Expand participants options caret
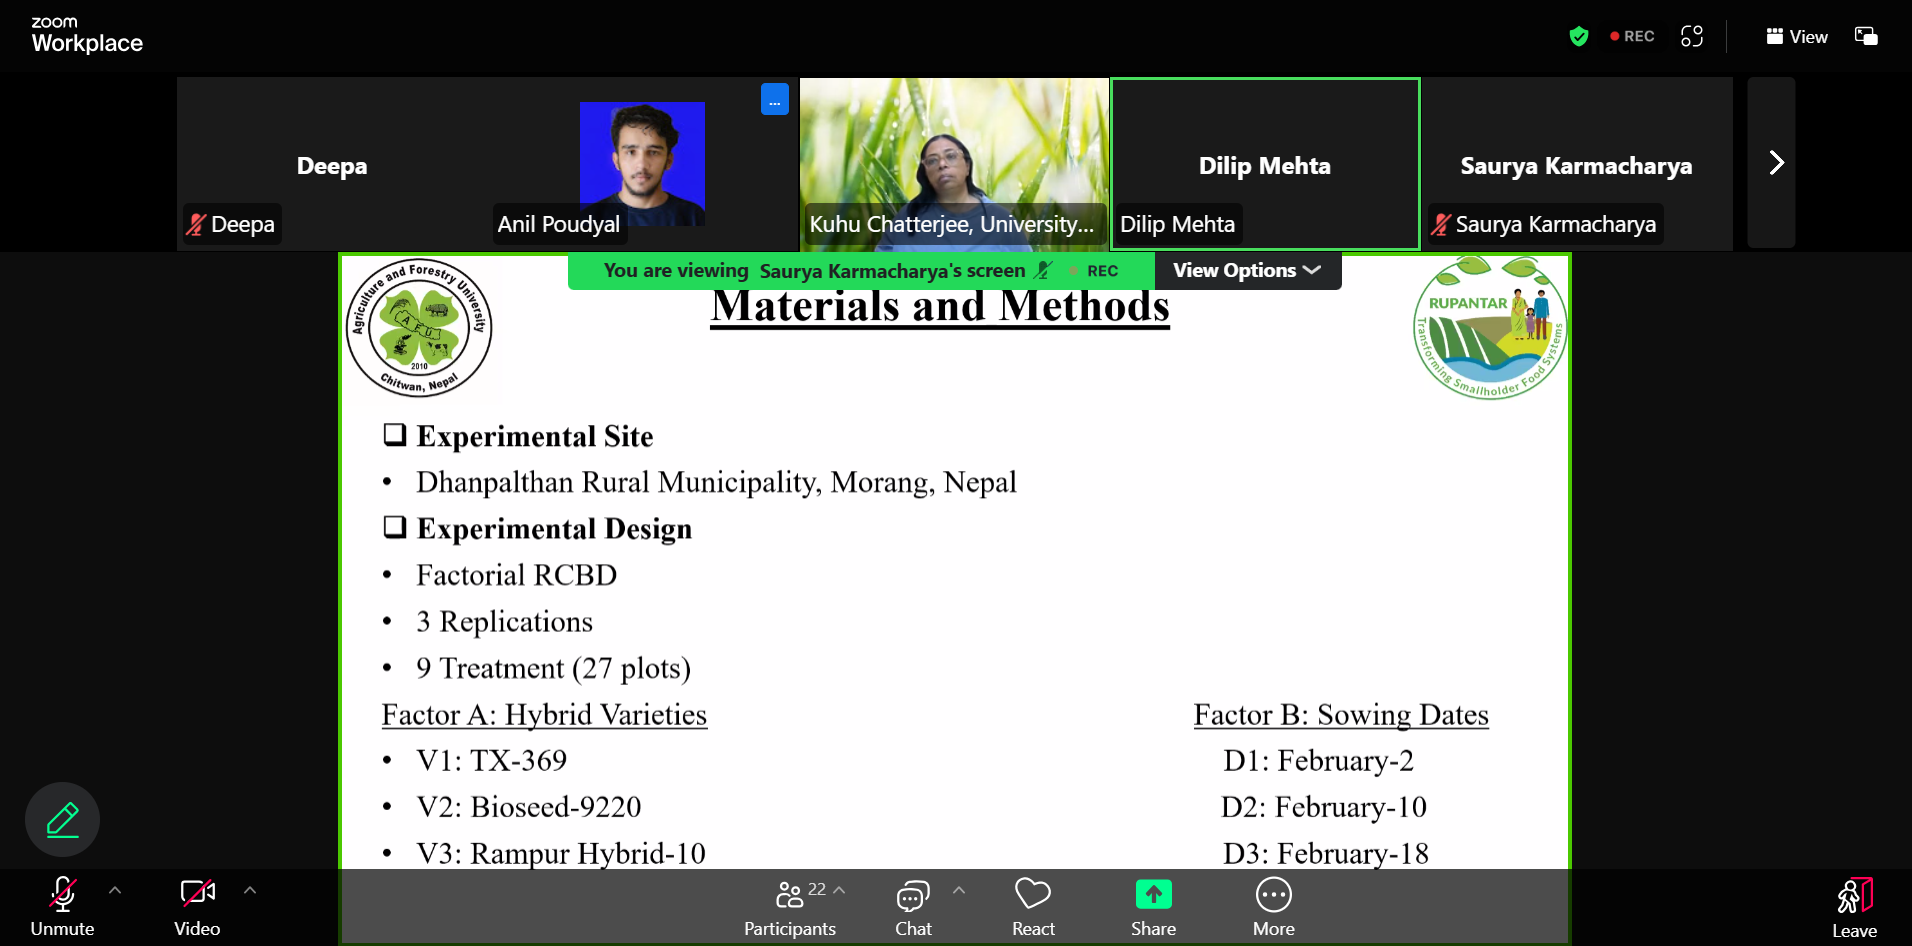 pos(840,889)
